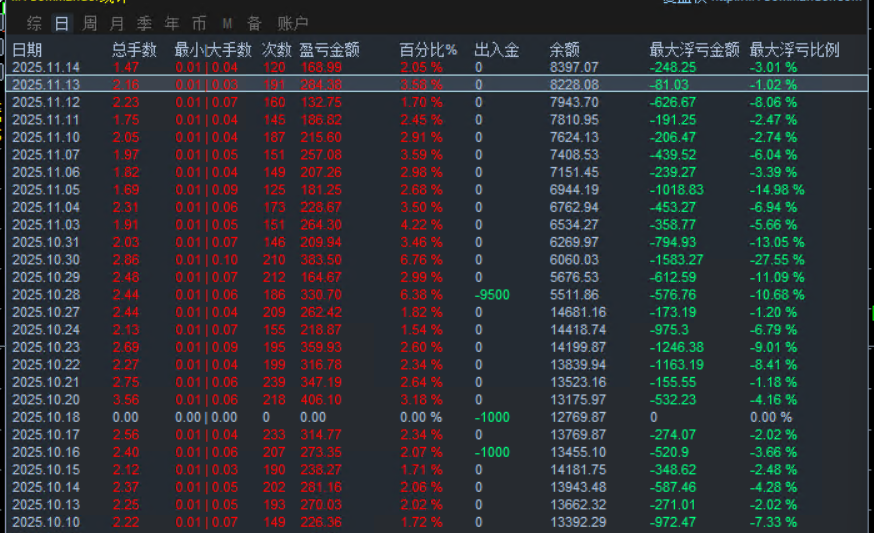Switch to the 季 quarterly tab
The image size is (874, 533).
pos(144,23)
